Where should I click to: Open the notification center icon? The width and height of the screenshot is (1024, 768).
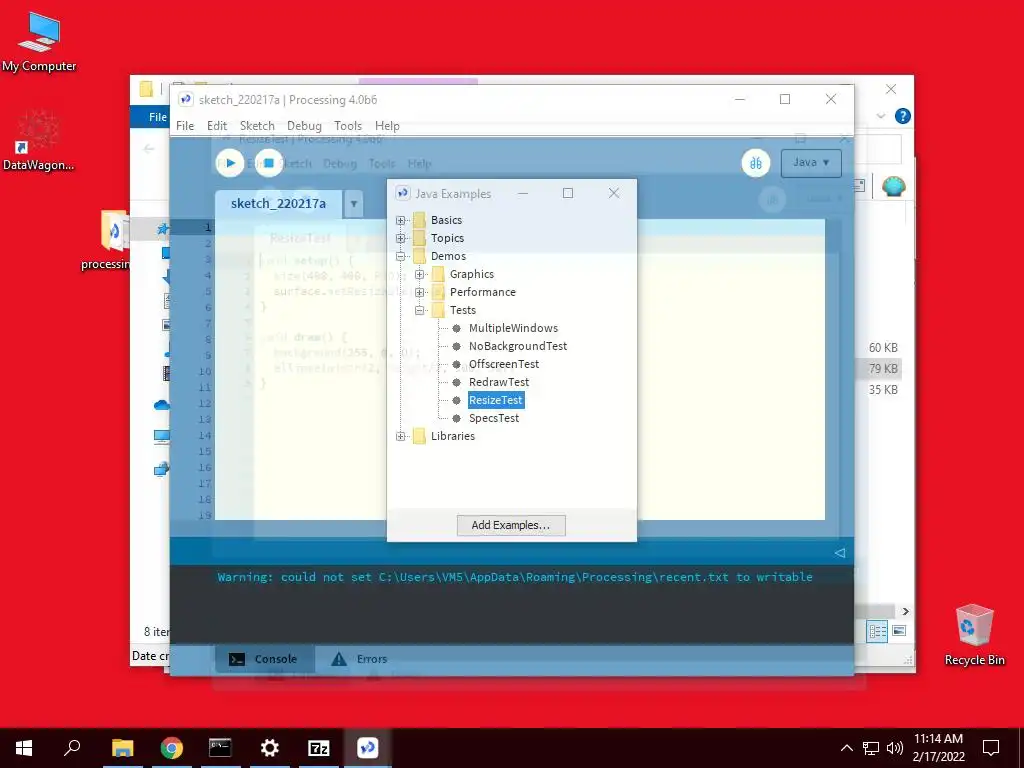(991, 748)
